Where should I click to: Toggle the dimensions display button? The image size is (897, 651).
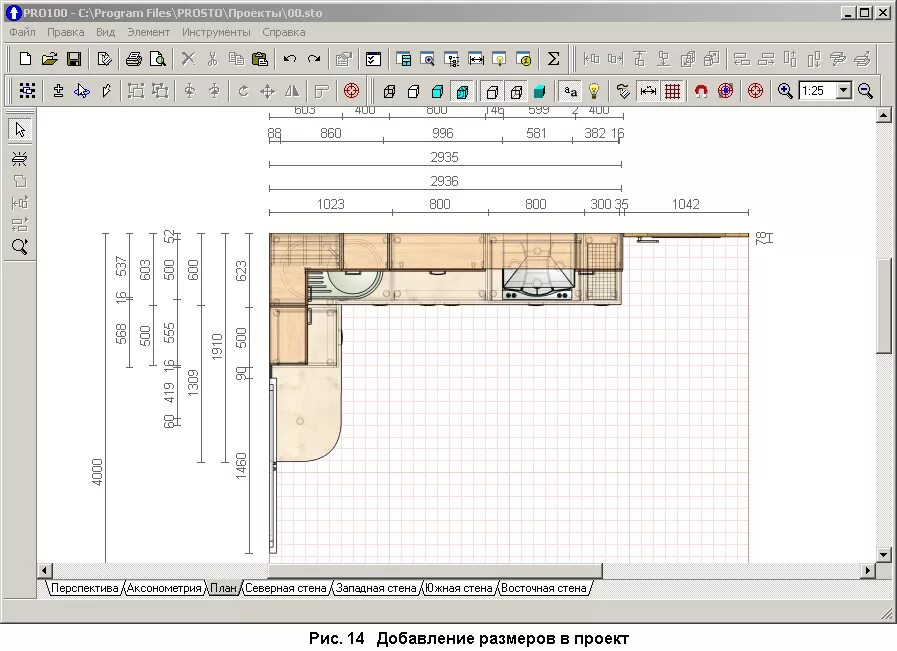[x=648, y=91]
